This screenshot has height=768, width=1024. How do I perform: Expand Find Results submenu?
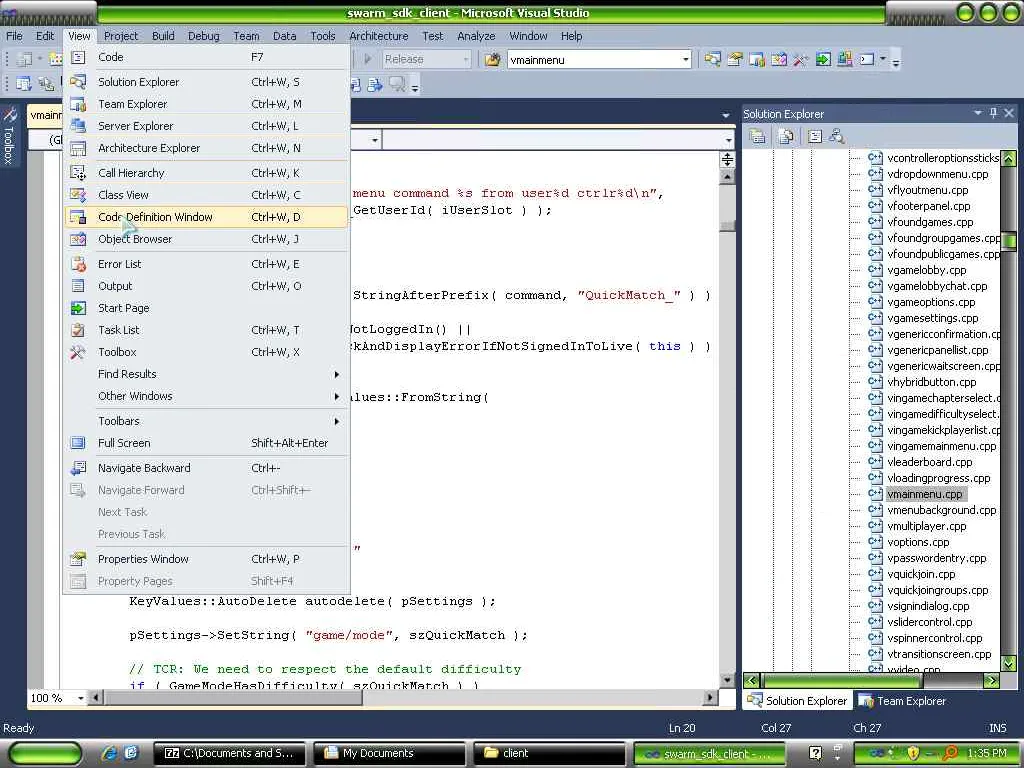click(x=207, y=374)
